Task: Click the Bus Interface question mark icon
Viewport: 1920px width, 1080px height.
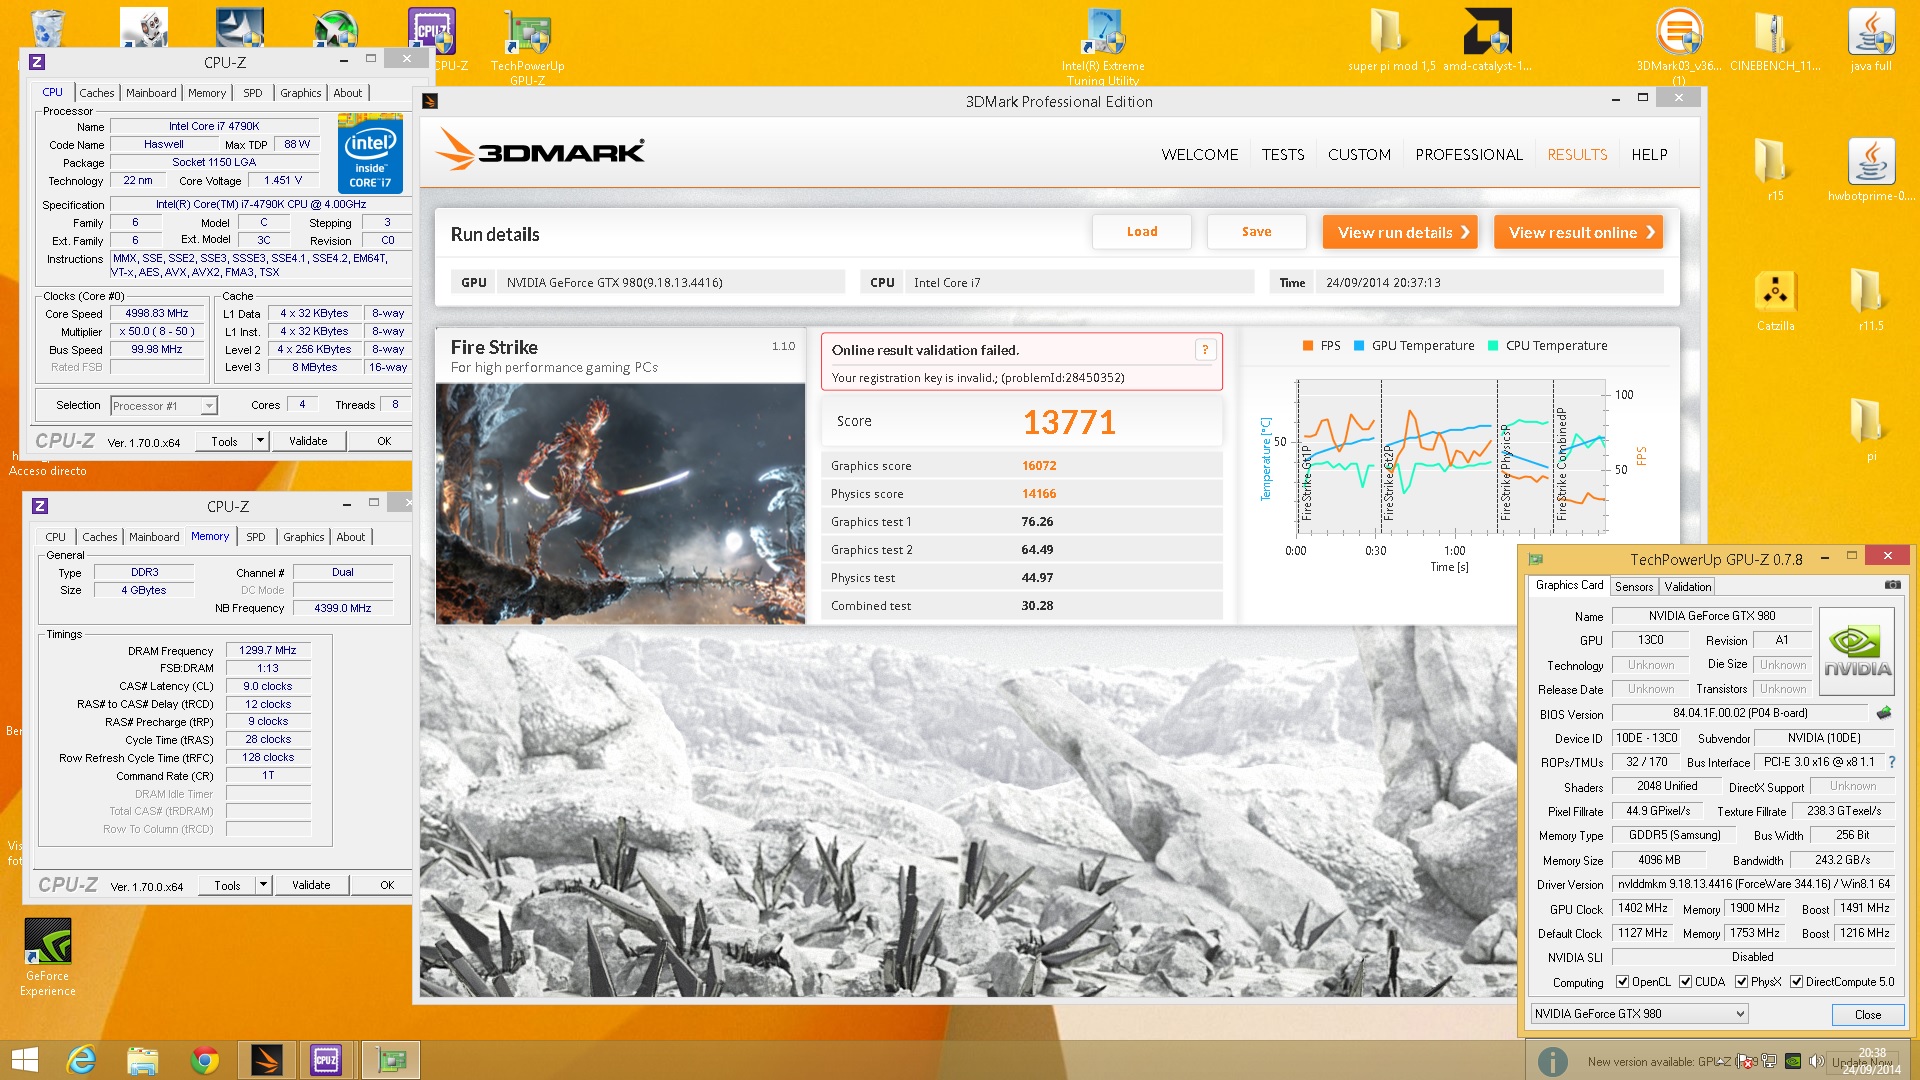Action: 1892,762
